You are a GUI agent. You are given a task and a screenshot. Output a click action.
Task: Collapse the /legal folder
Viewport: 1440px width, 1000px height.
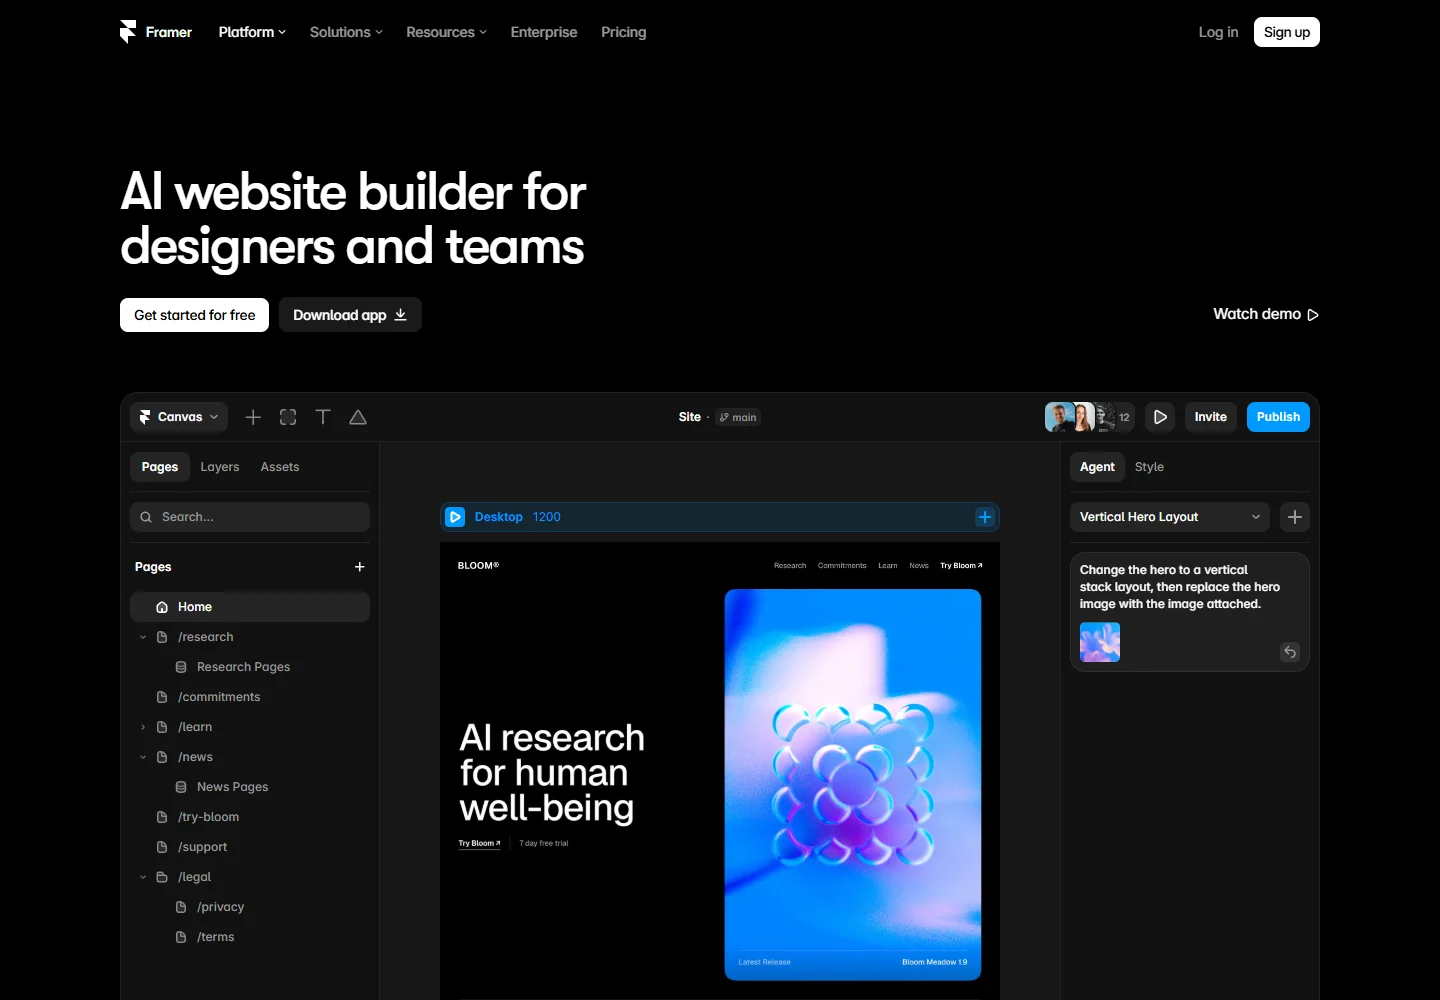[143, 877]
